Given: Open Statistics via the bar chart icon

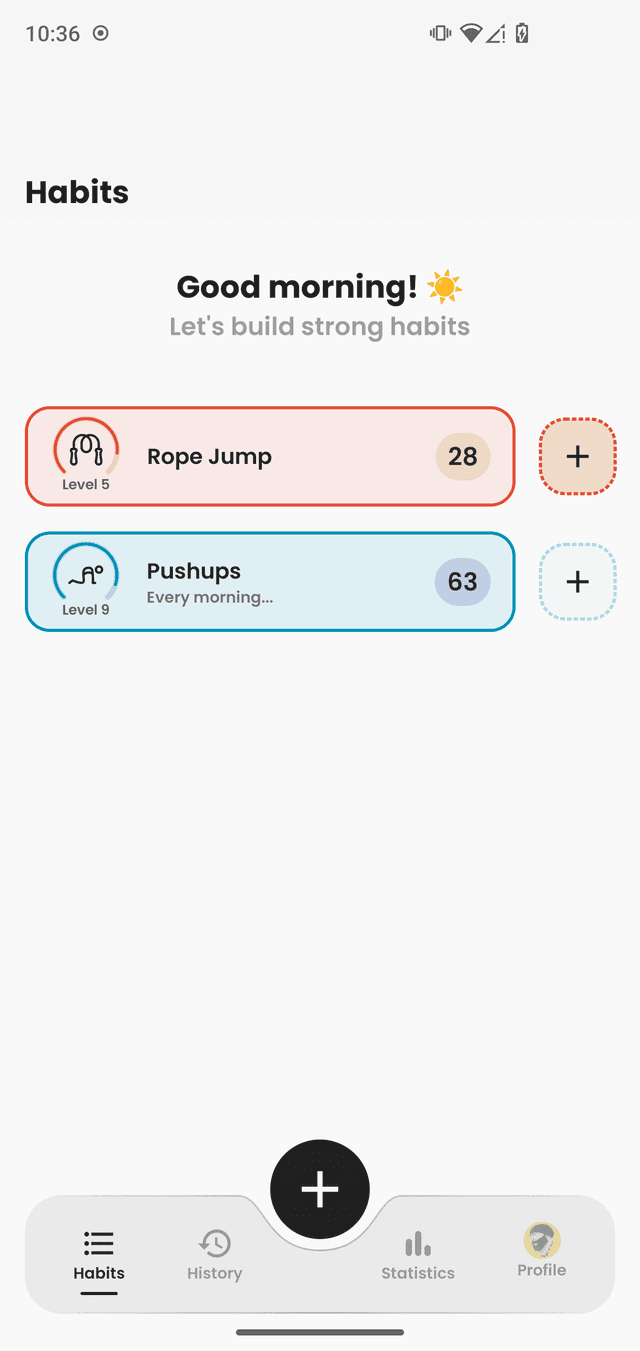Looking at the screenshot, I should click(418, 1244).
